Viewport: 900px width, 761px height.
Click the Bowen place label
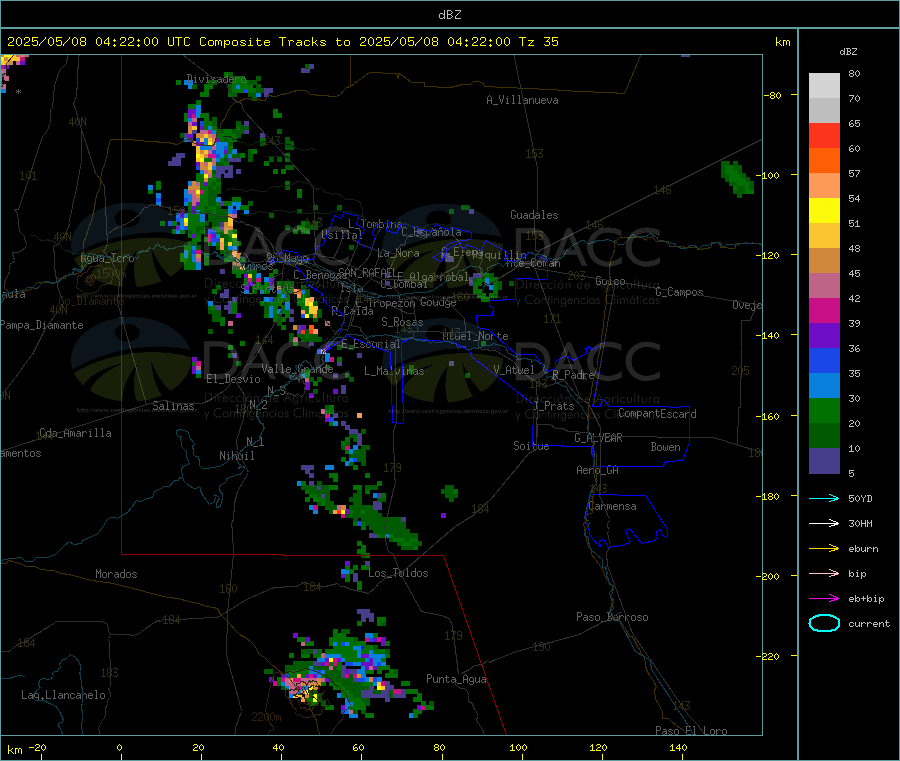click(x=665, y=447)
